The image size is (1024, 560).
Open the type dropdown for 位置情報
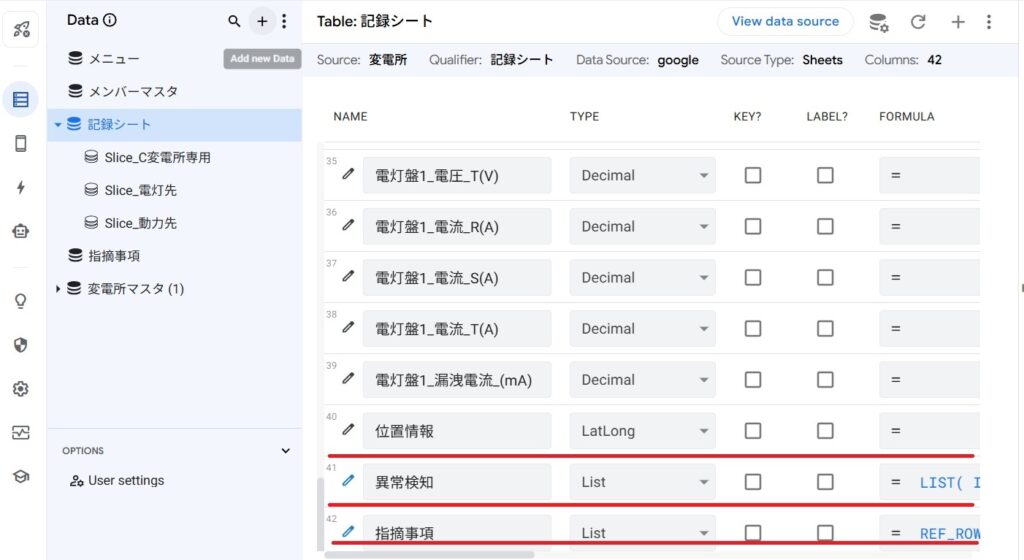click(x=642, y=431)
